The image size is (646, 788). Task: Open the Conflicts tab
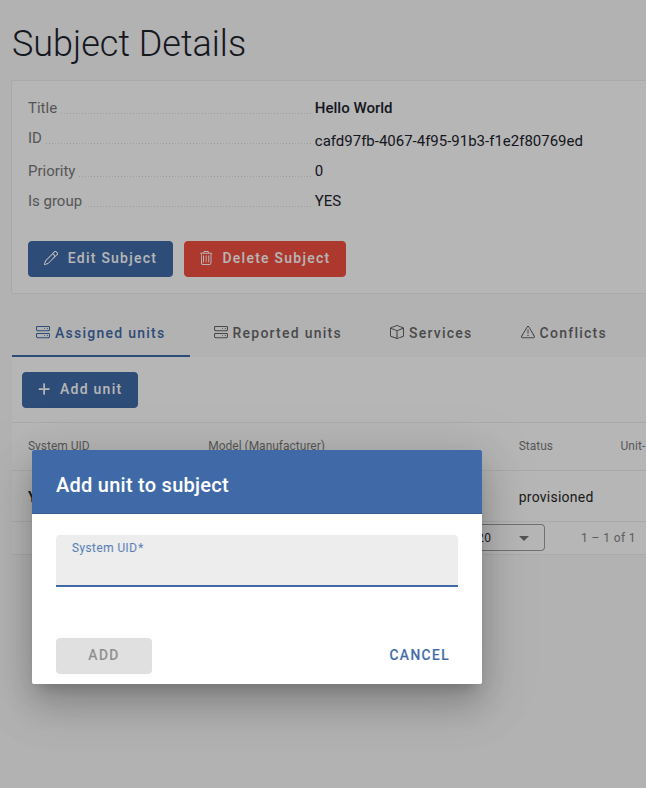[x=572, y=333]
